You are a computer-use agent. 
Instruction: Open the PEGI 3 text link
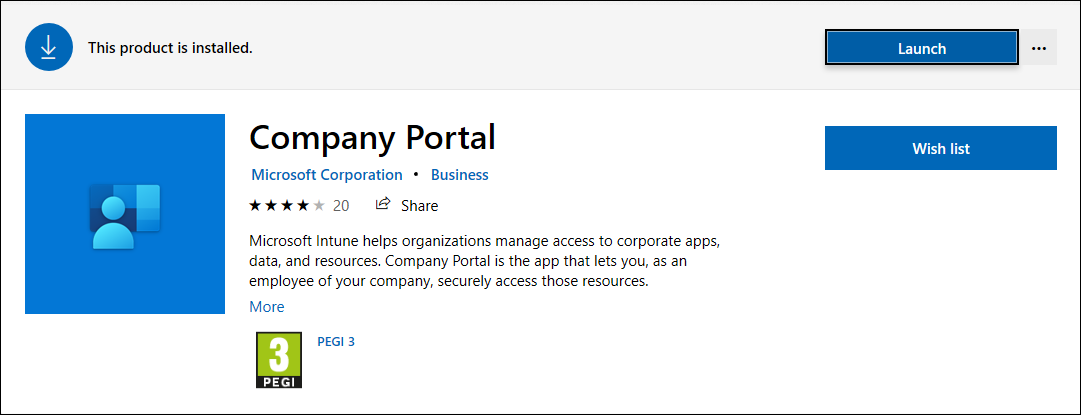click(x=336, y=341)
